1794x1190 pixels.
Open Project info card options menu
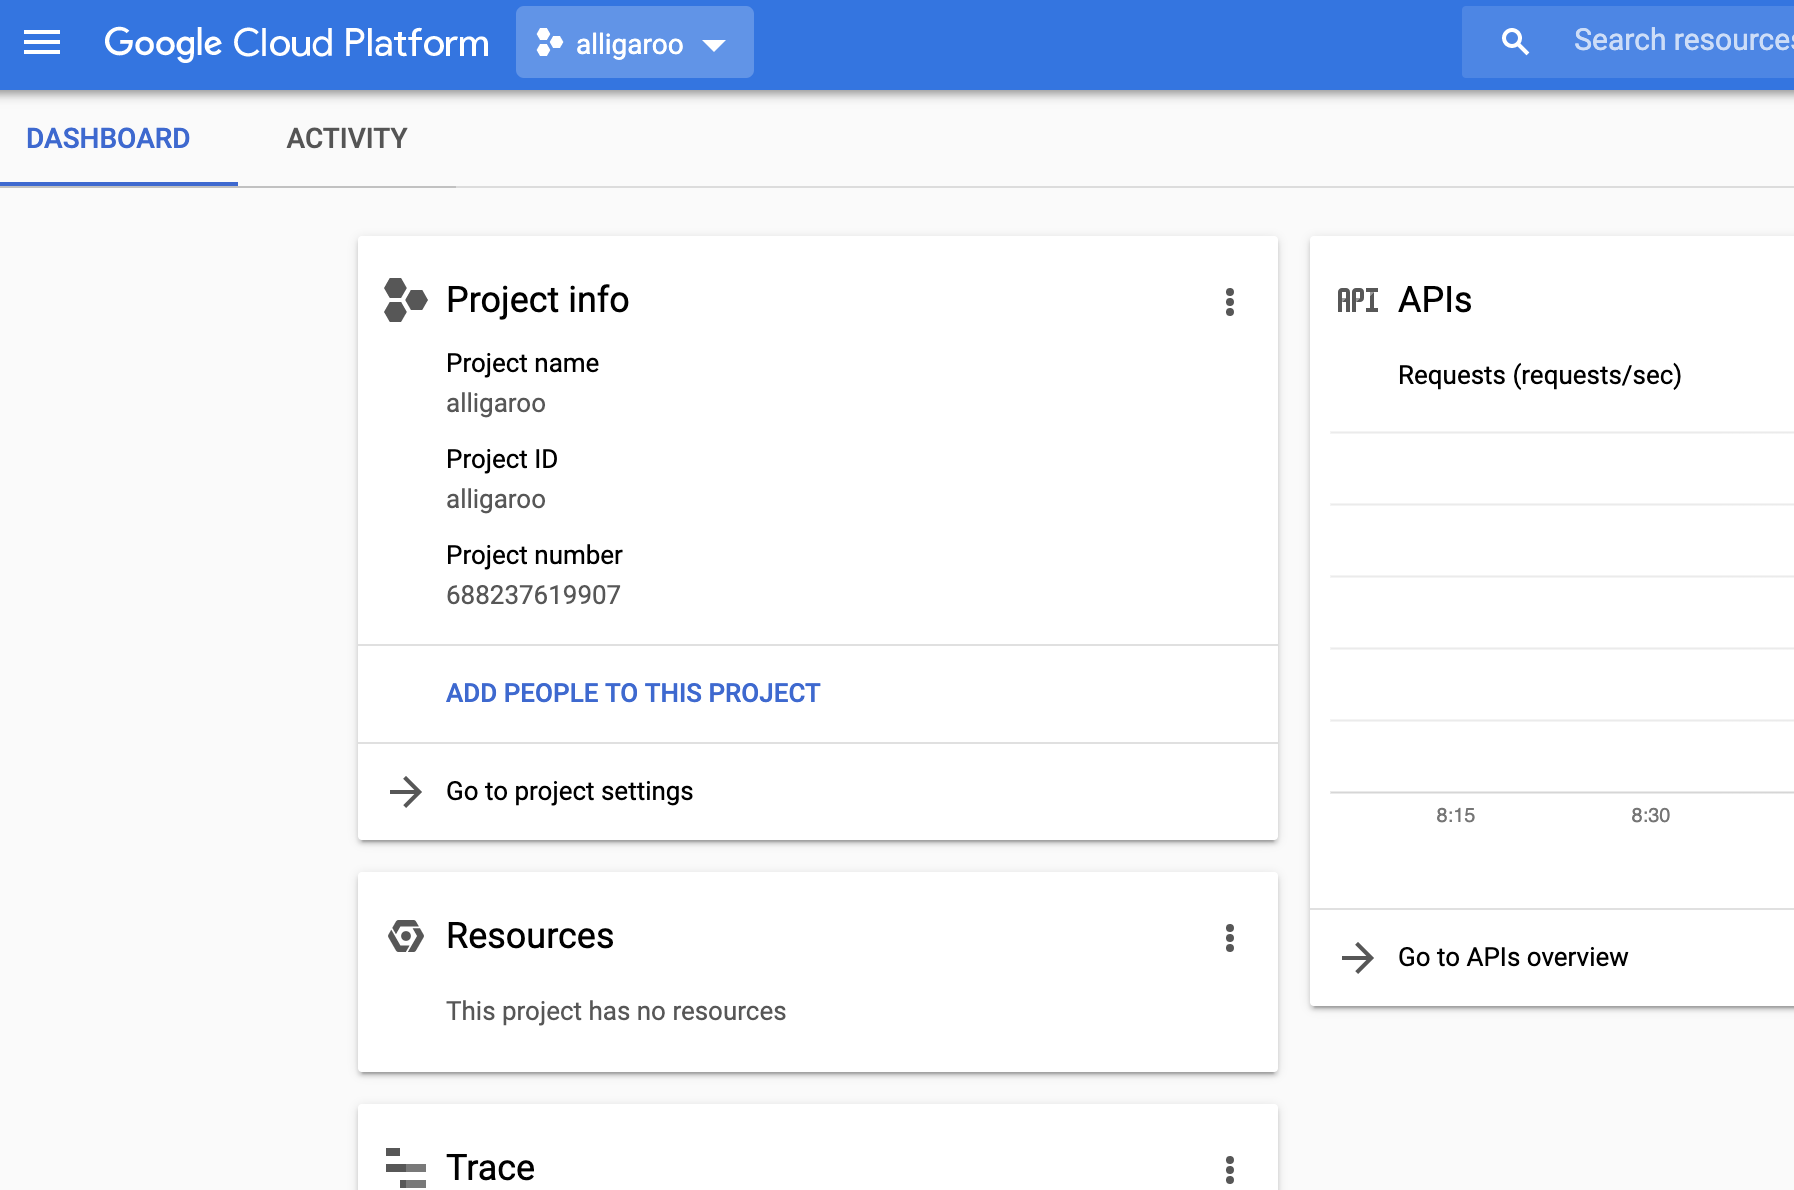point(1230,302)
